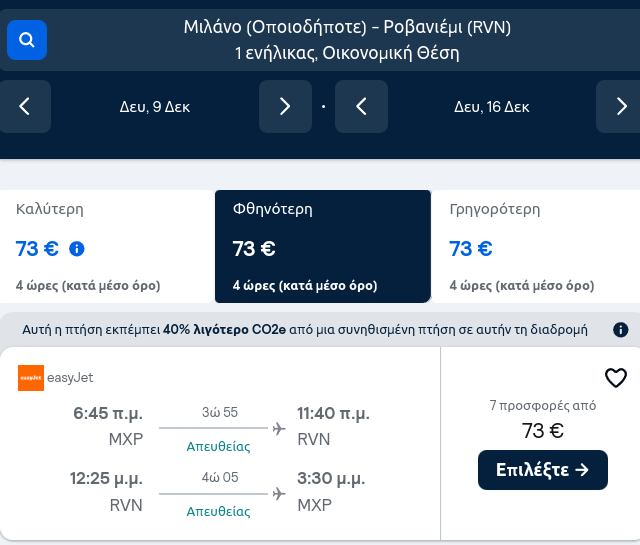The image size is (640, 545).
Task: Advance departure date after Δευ, 9 Δεκ
Action: click(285, 107)
